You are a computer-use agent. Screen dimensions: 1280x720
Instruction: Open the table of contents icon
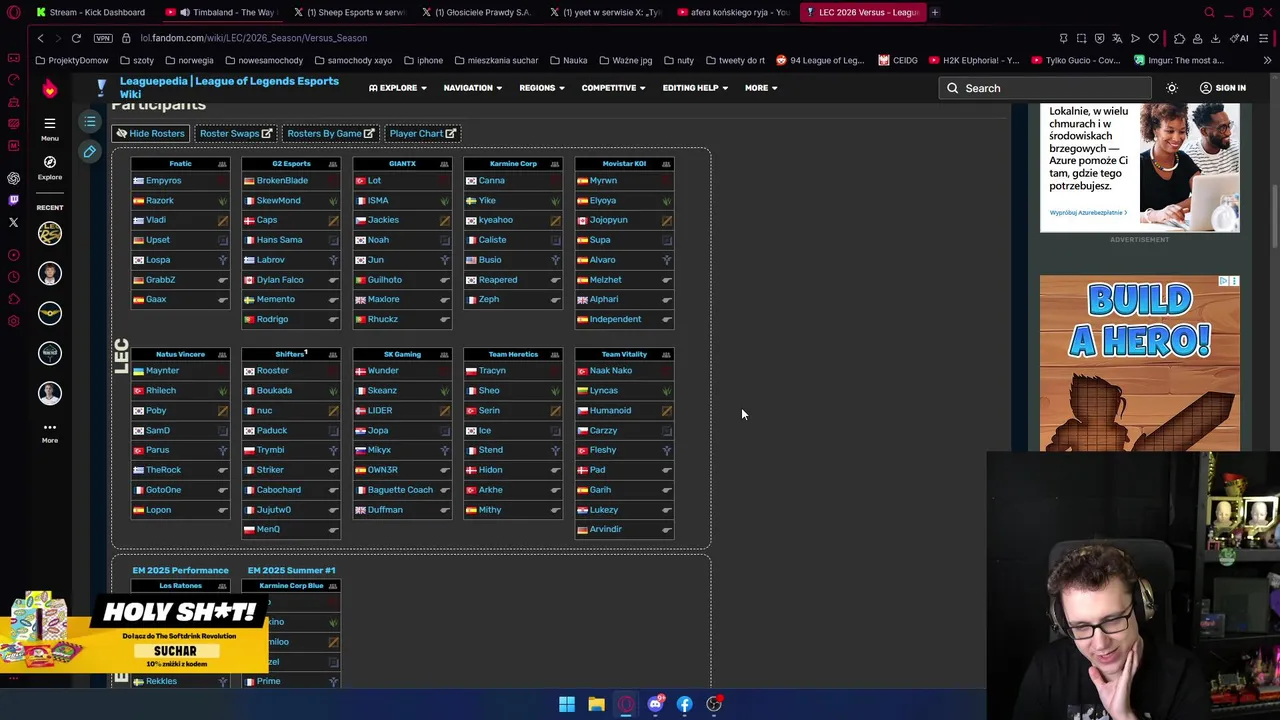pos(90,122)
